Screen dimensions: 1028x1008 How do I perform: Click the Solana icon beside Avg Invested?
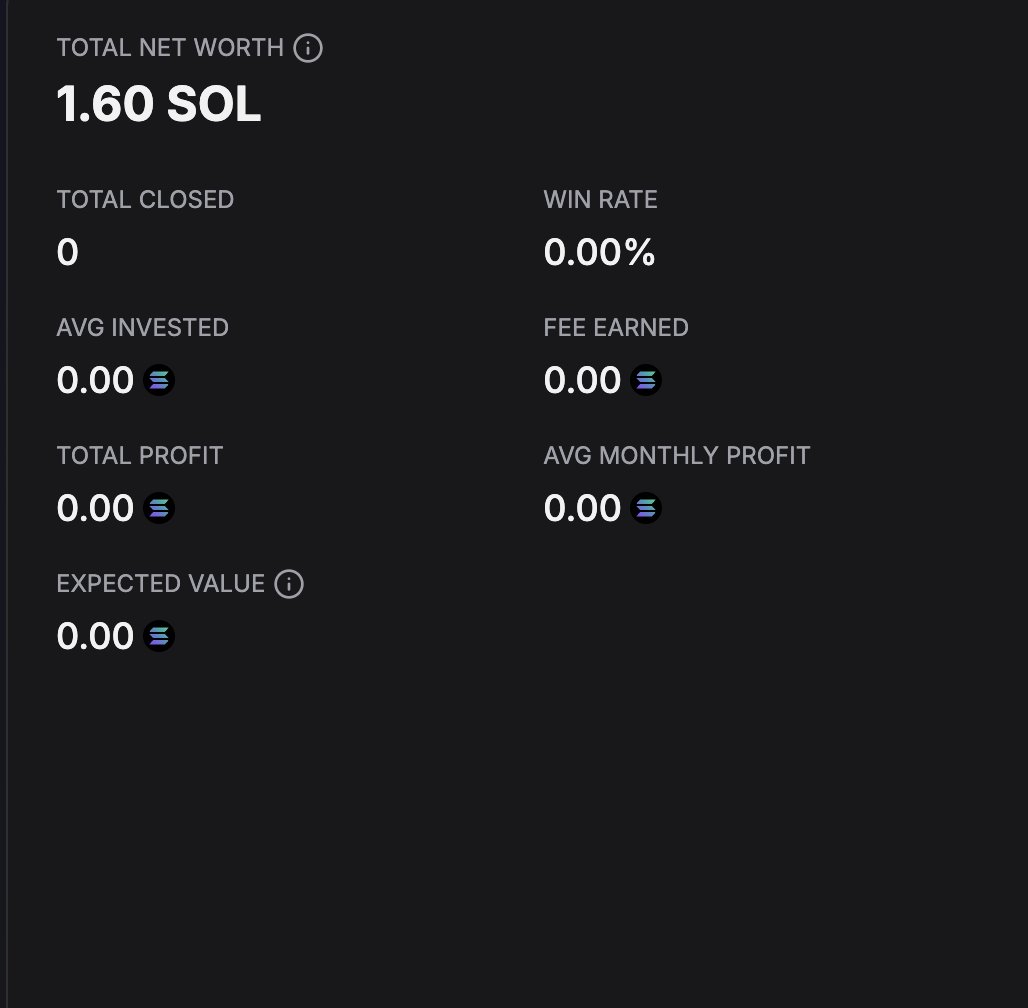[159, 380]
